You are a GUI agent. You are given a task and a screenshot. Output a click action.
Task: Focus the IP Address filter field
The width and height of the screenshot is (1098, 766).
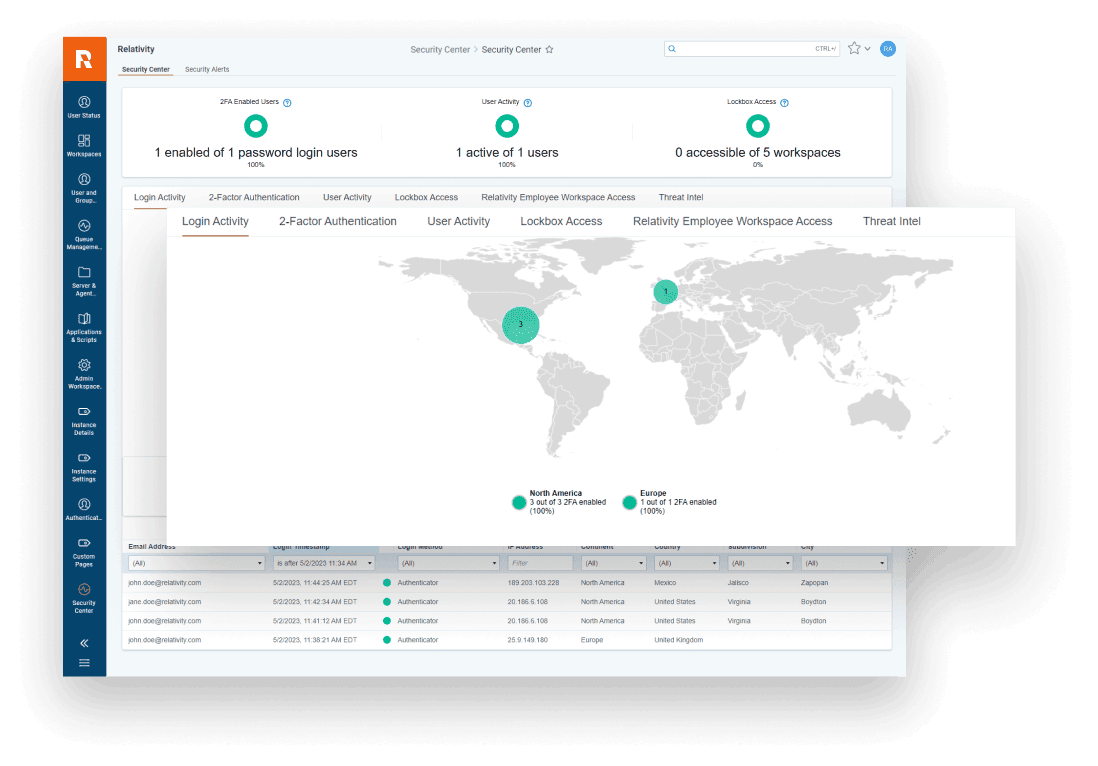click(x=540, y=563)
